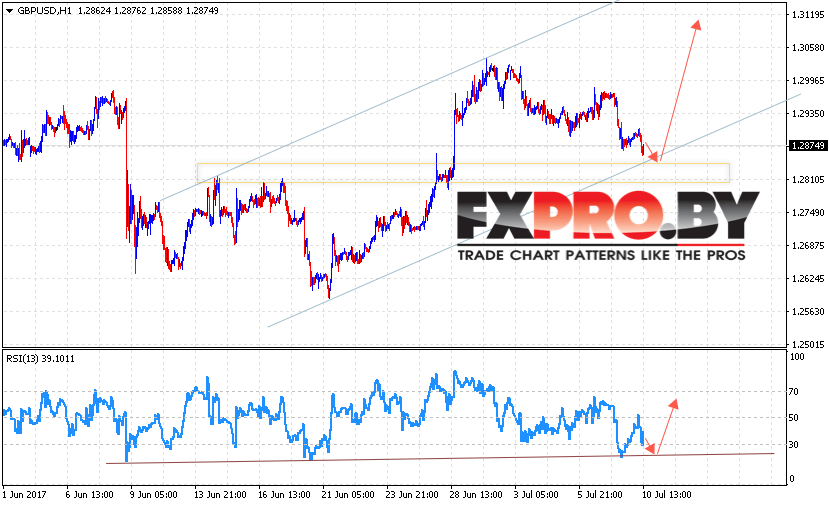The width and height of the screenshot is (829, 506).
Task: Click the Trade Chart Patterns Like The Pros tagline
Action: pos(602,255)
